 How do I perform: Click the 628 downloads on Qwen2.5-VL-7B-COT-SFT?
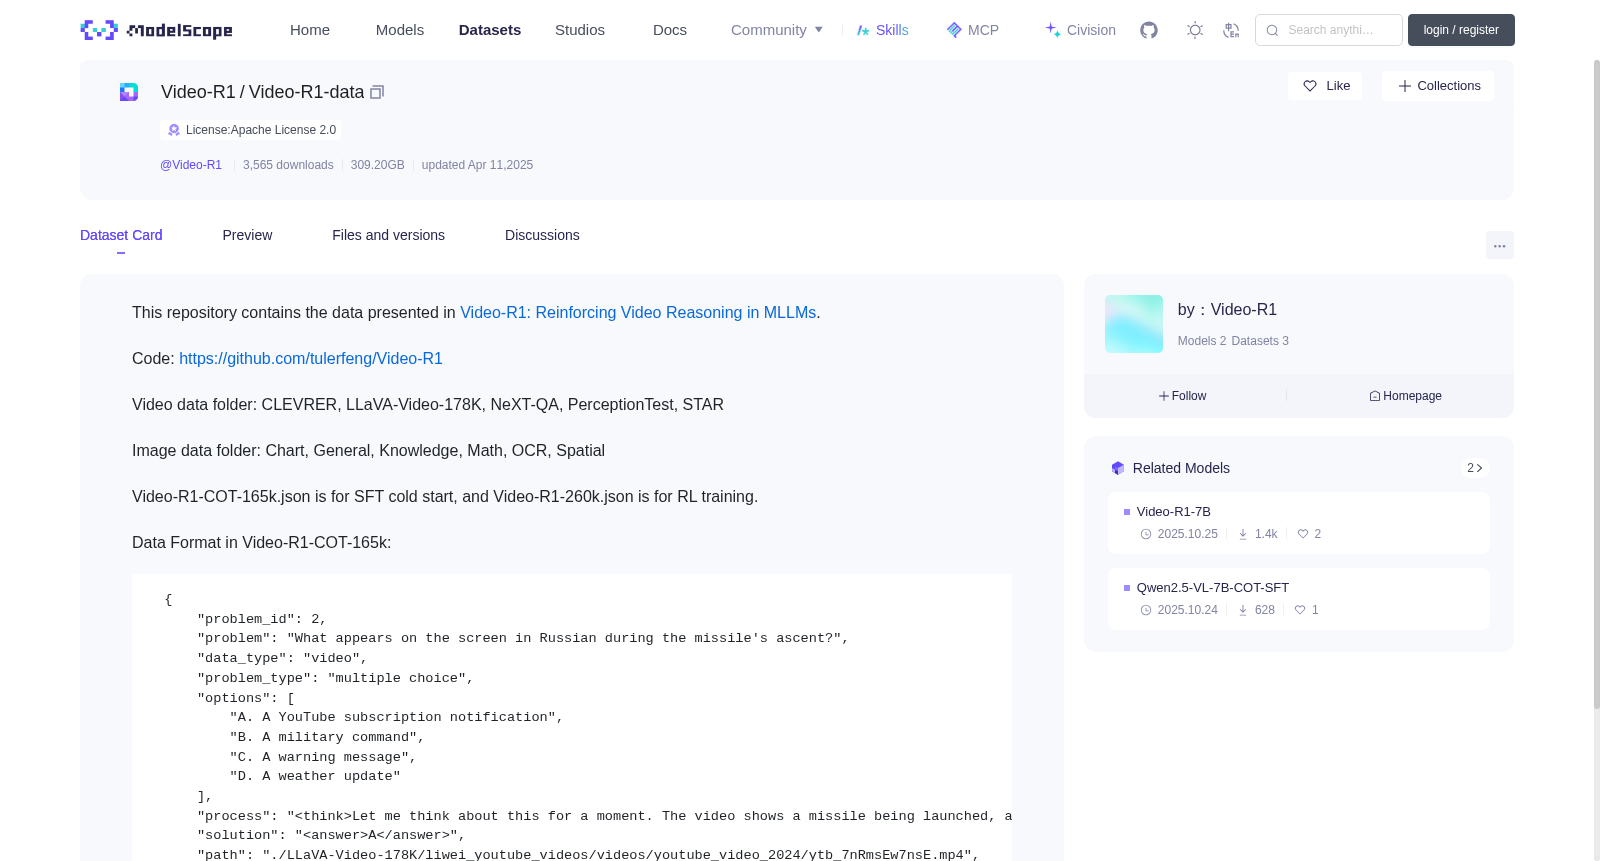pyautogui.click(x=1257, y=610)
